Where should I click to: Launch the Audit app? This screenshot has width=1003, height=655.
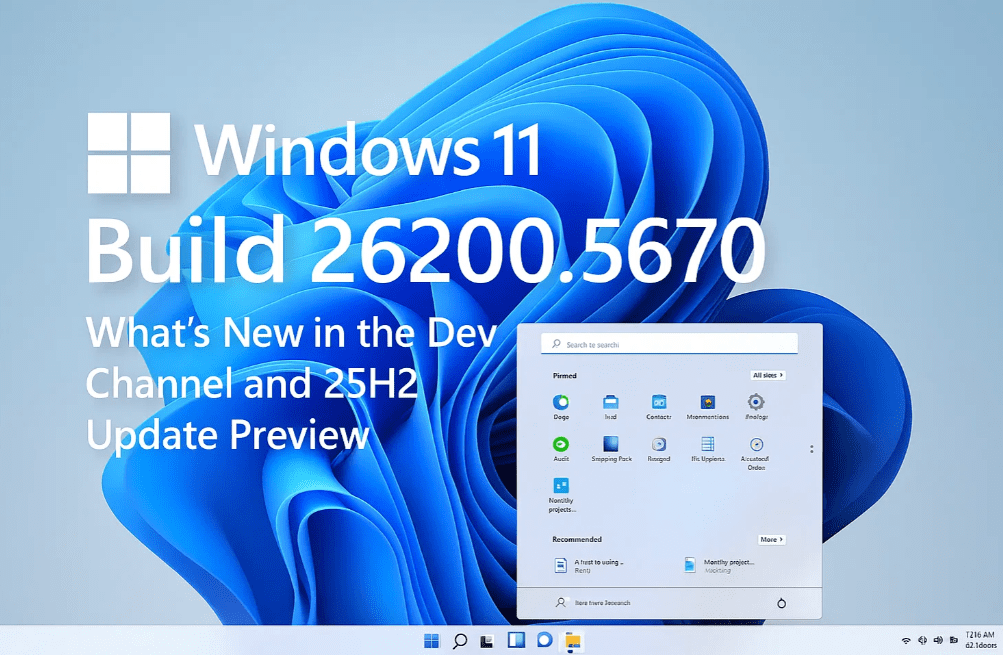[561, 444]
